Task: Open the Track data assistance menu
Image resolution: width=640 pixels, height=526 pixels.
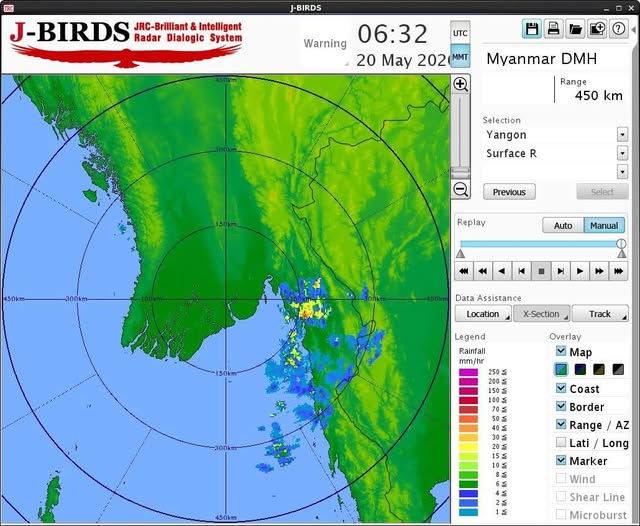Action: (x=600, y=314)
